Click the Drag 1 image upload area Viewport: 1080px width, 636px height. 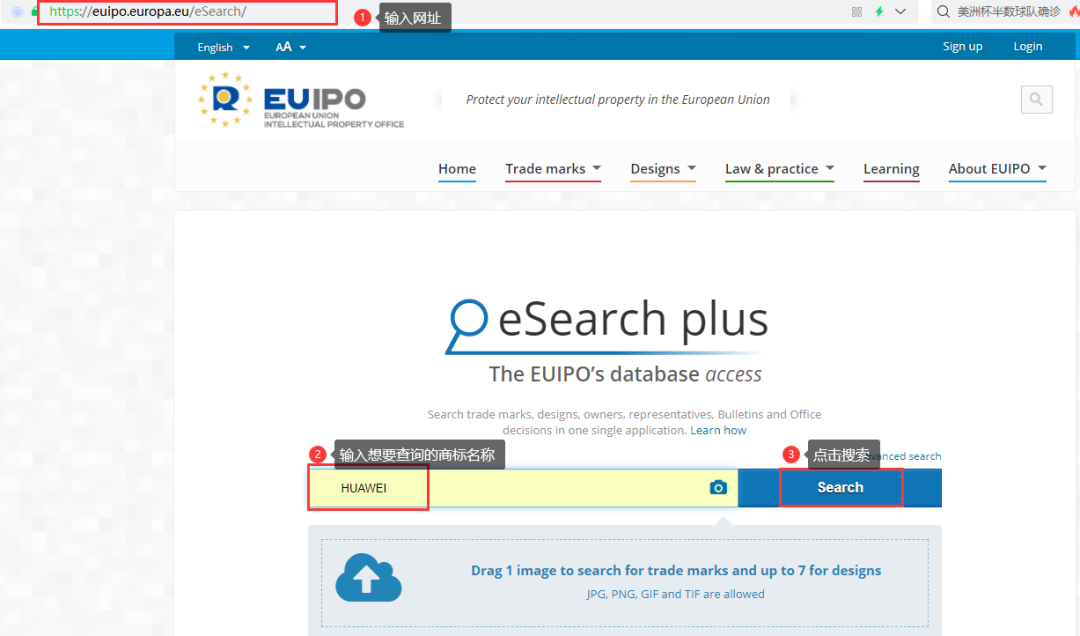coord(625,582)
